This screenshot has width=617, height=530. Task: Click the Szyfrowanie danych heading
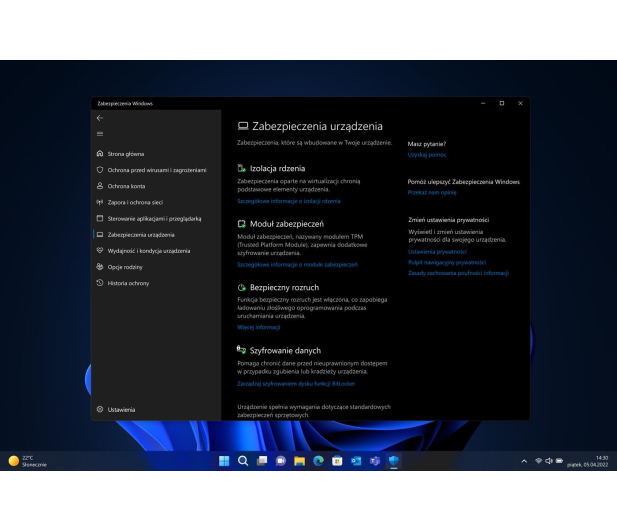(285, 351)
